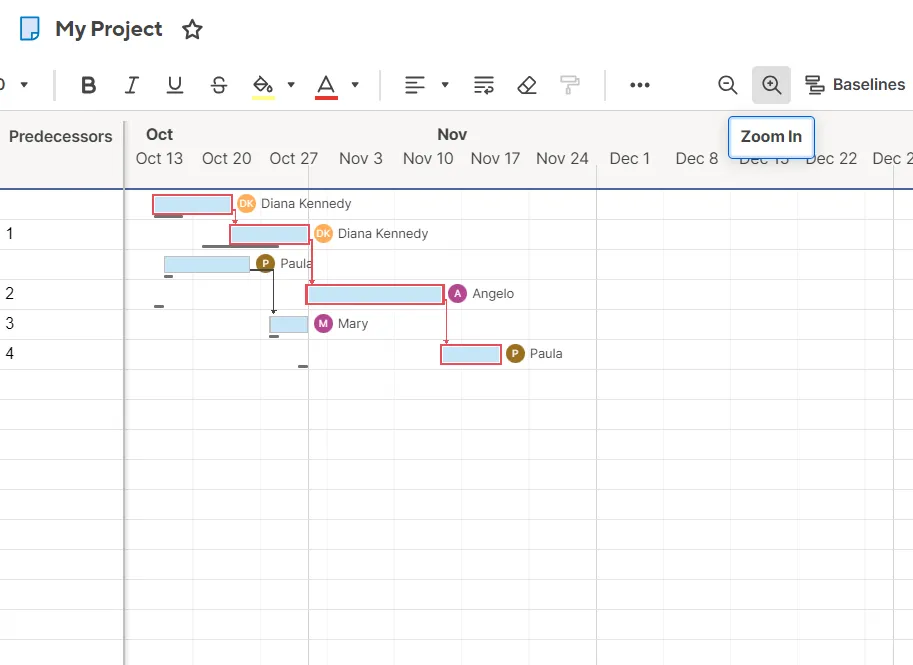Open the background color dropdown arrow

point(291,85)
